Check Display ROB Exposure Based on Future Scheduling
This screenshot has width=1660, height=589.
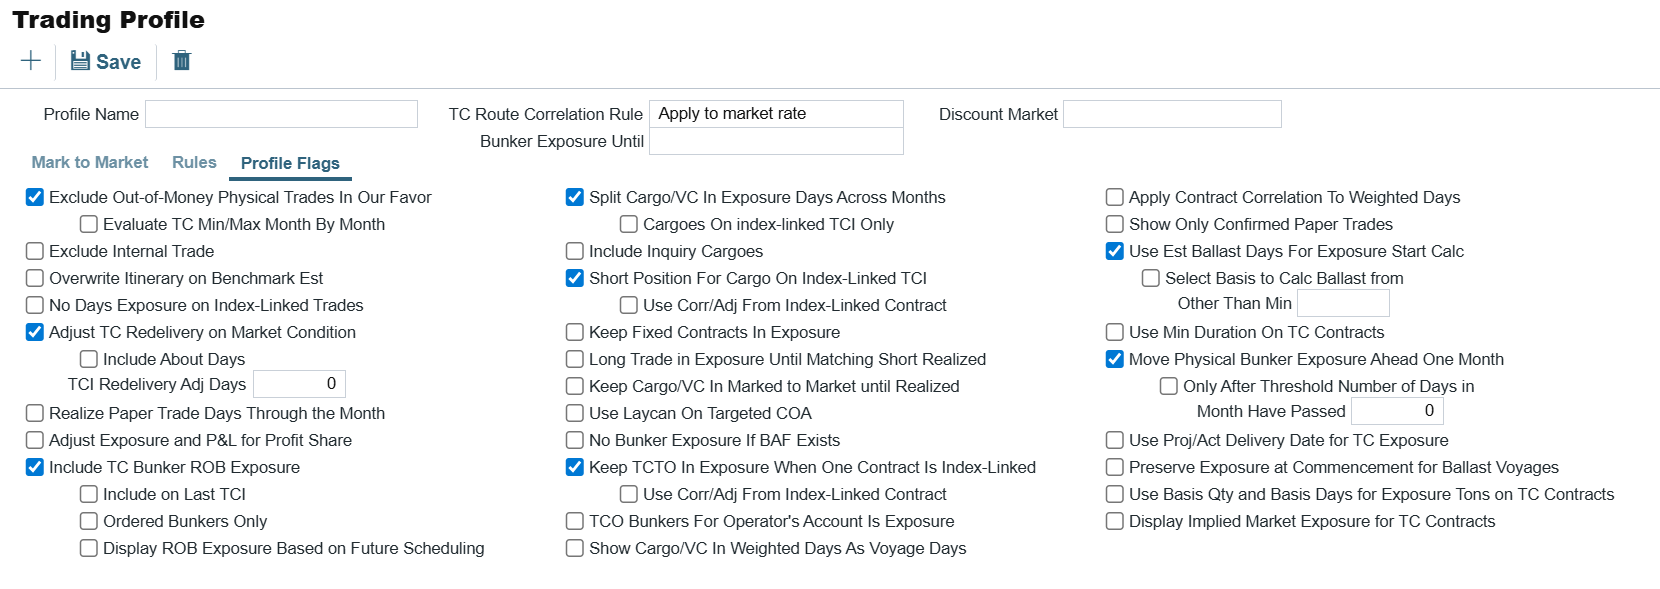pyautogui.click(x=89, y=548)
